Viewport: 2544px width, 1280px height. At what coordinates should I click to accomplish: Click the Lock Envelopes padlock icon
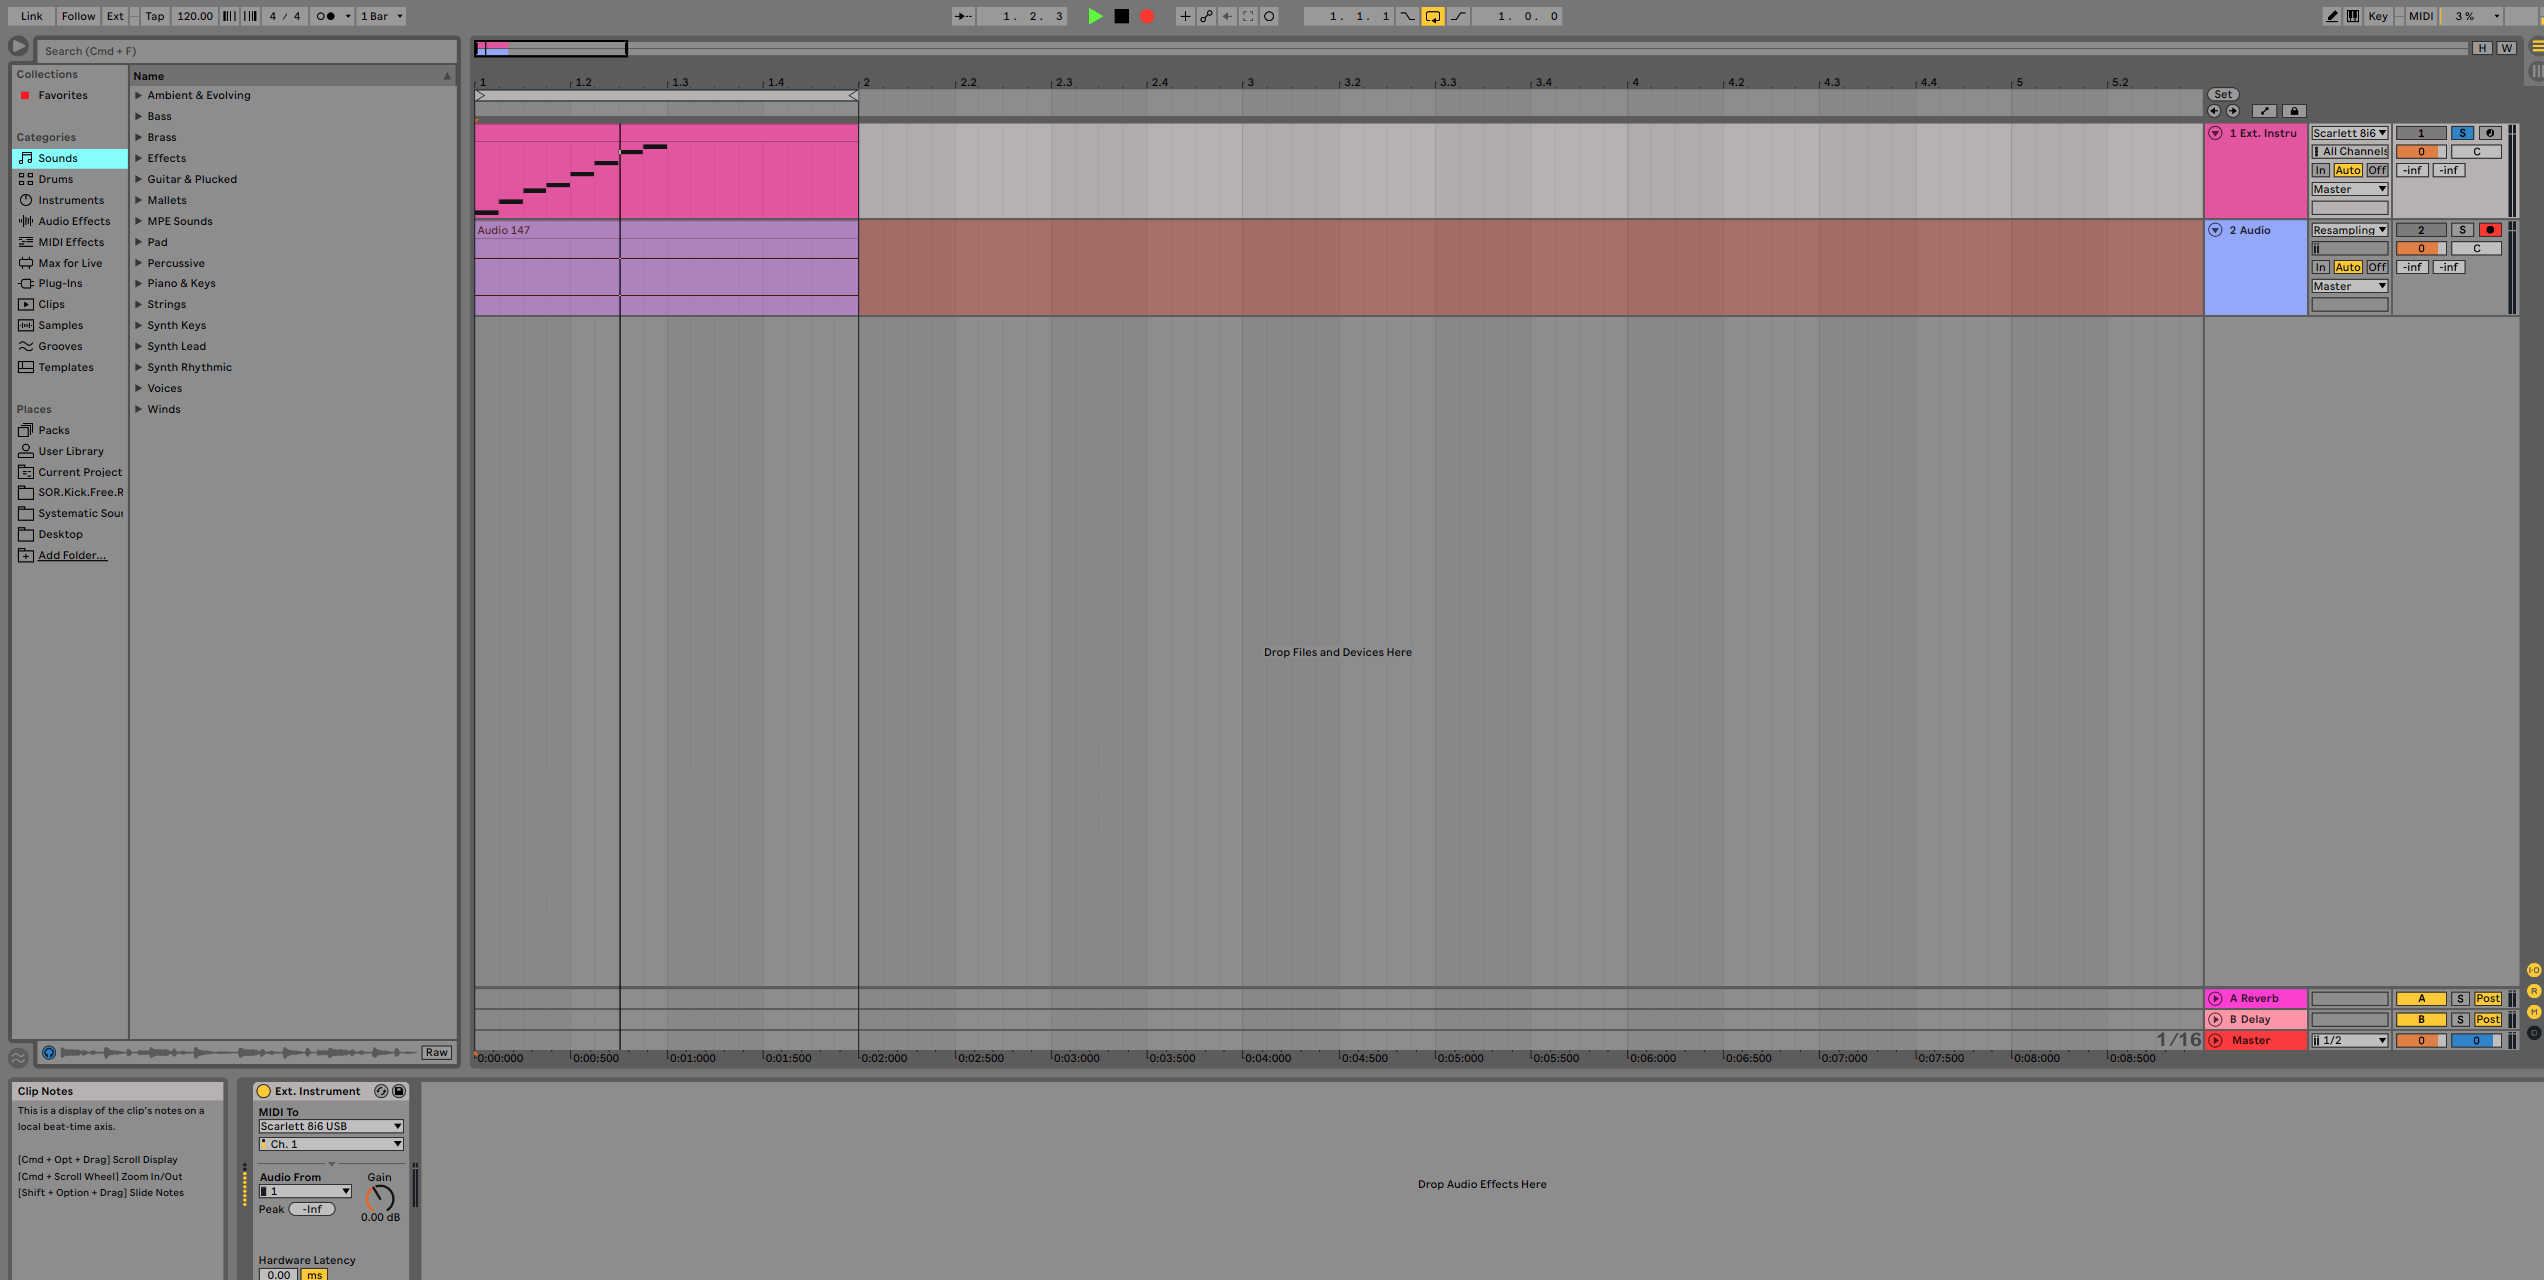(x=2294, y=111)
